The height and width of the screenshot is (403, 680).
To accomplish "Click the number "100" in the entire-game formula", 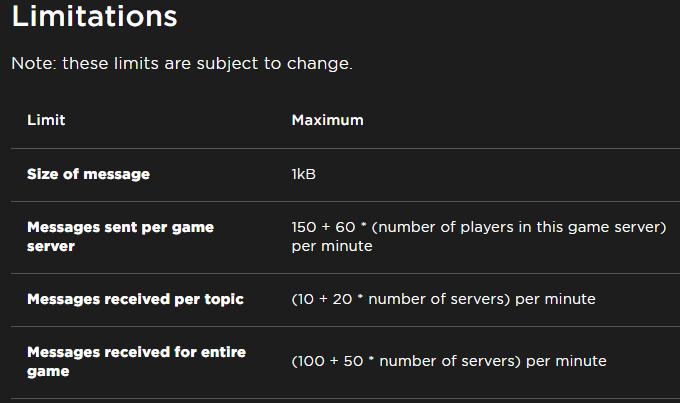I will click(x=310, y=361).
